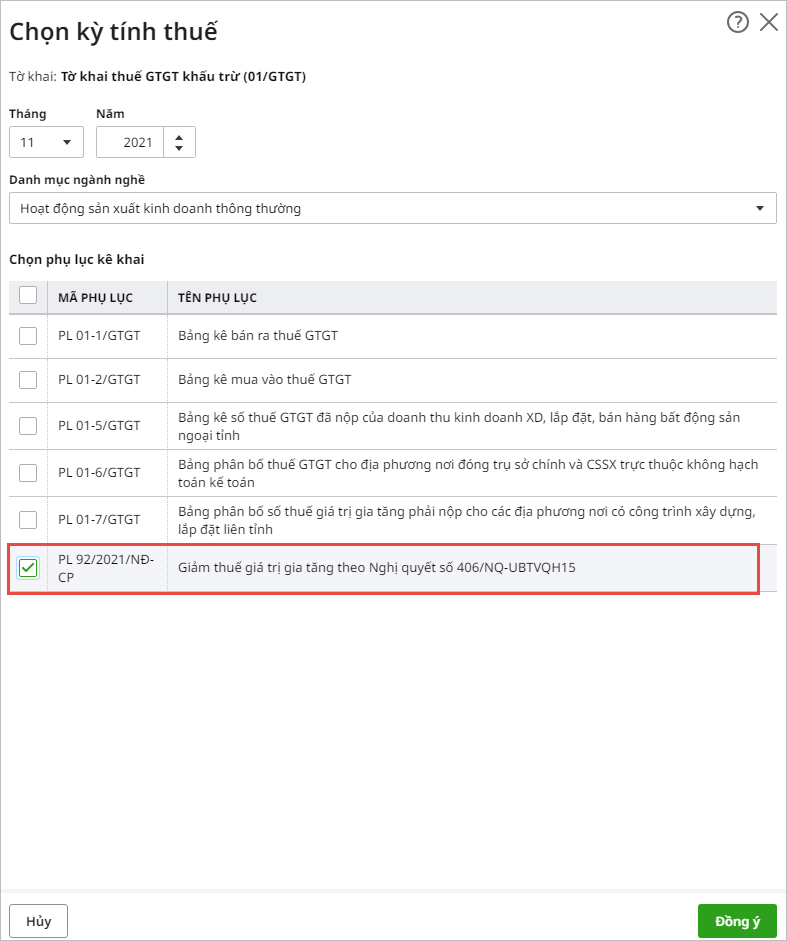Open the help question mark icon
787x941 pixels.
(x=737, y=22)
